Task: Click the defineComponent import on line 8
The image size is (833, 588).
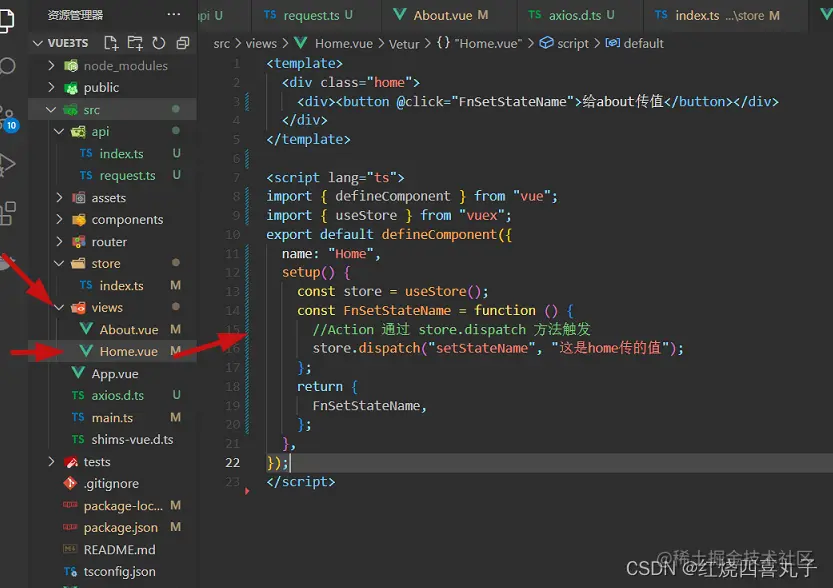Action: [393, 197]
